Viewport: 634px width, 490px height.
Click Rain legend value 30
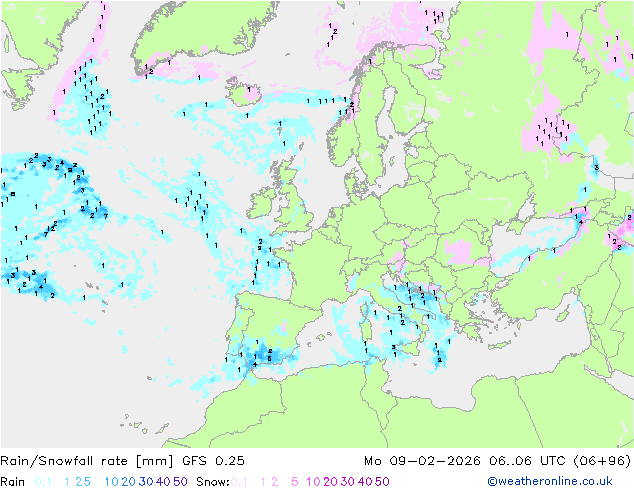pos(146,482)
